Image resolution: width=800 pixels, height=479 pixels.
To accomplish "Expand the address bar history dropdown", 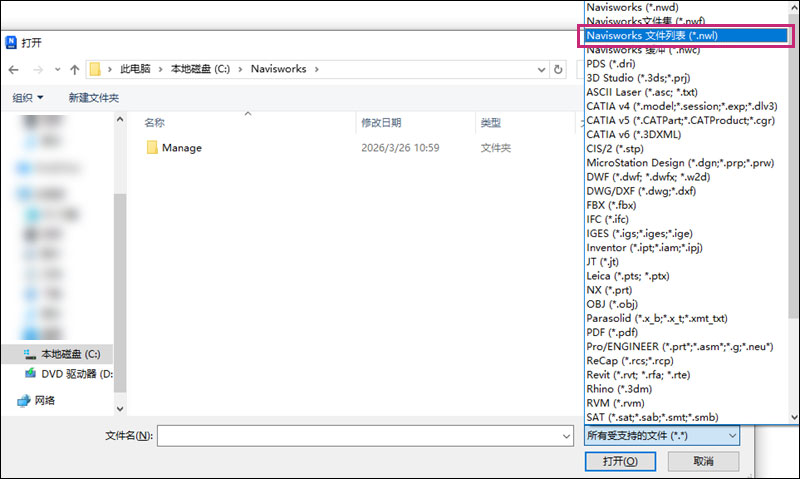I will pos(541,69).
